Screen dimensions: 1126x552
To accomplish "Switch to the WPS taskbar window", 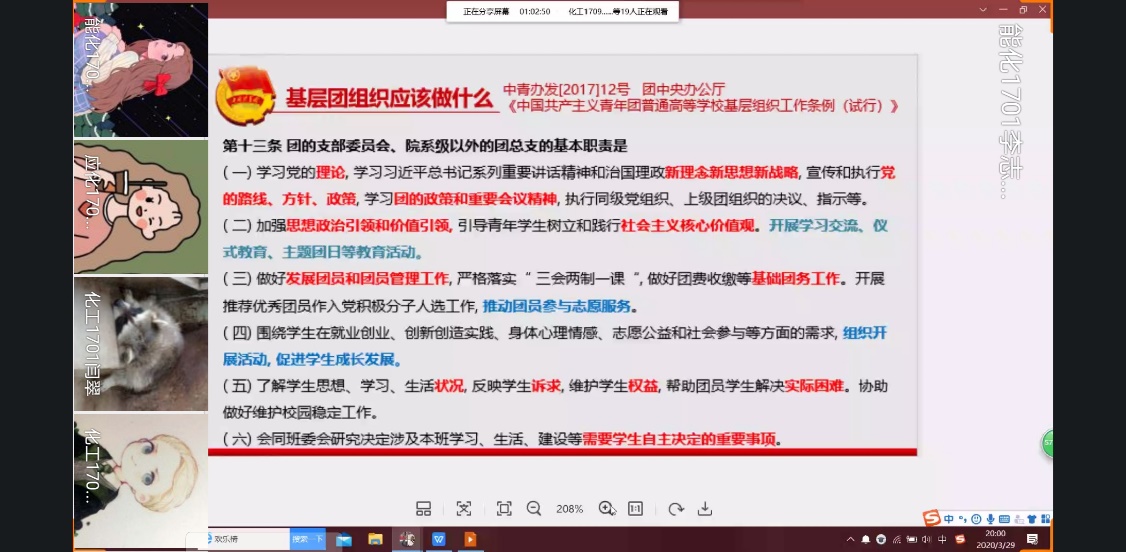I will pyautogui.click(x=438, y=539).
